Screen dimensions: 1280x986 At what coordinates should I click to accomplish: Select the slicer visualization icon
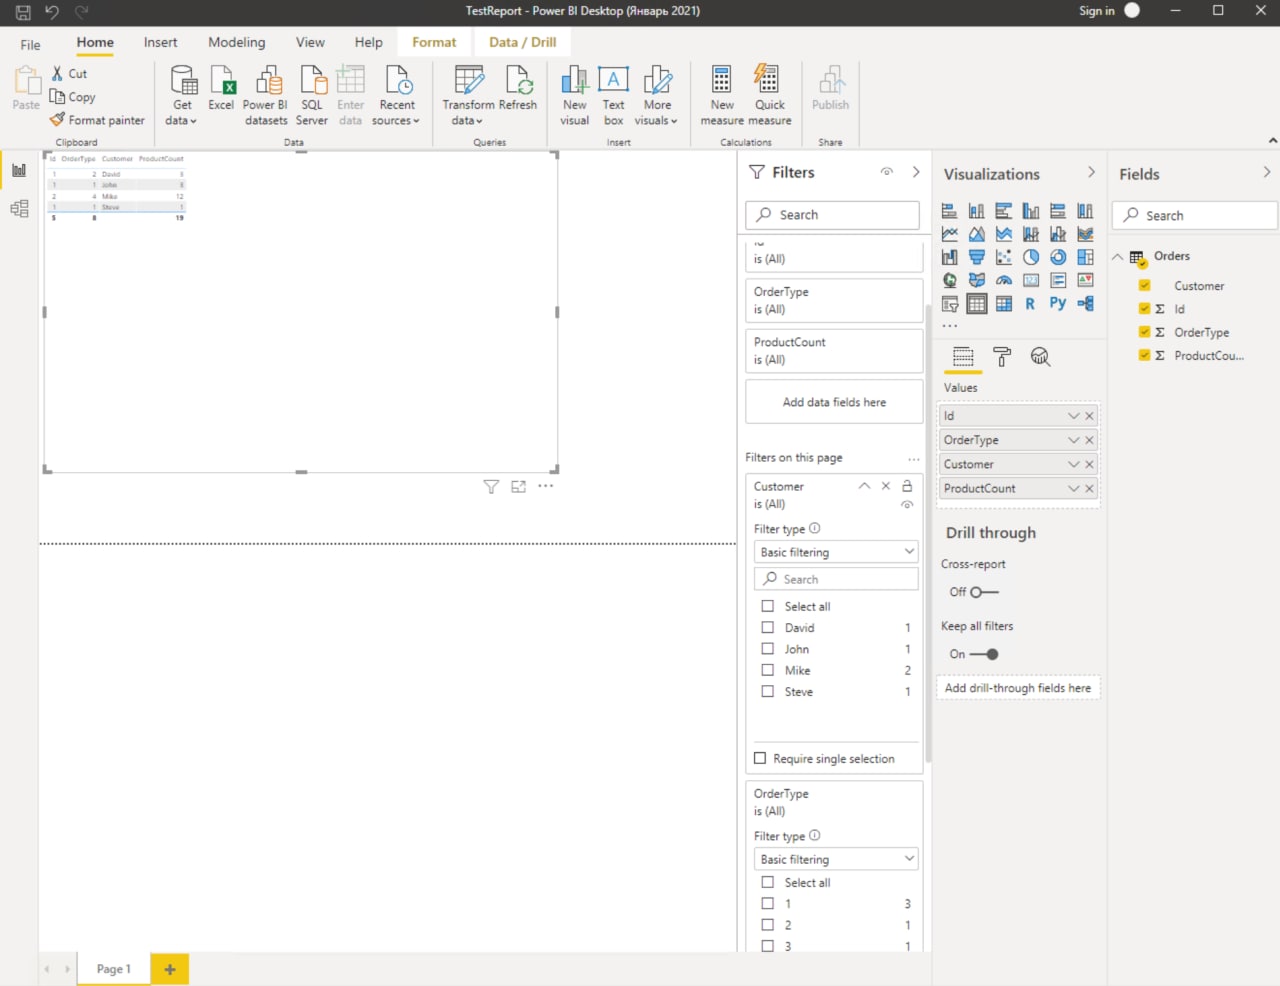point(949,304)
